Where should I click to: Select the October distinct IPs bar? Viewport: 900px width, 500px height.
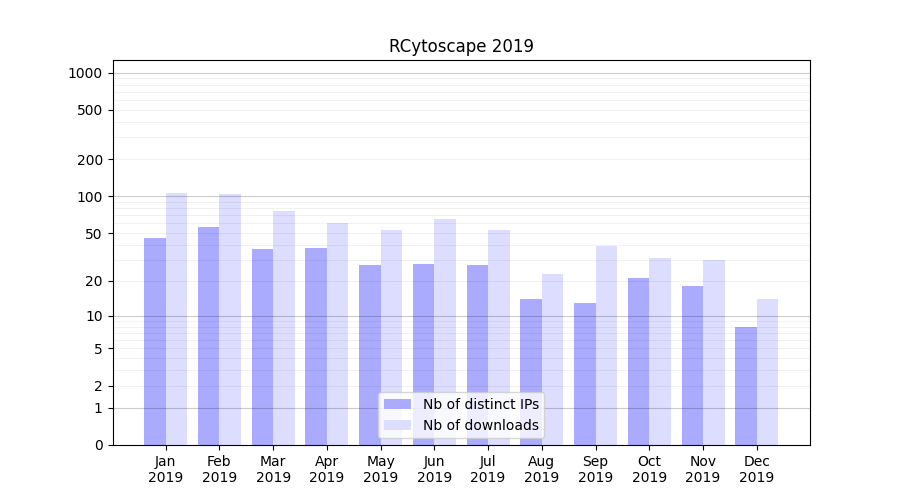638,361
